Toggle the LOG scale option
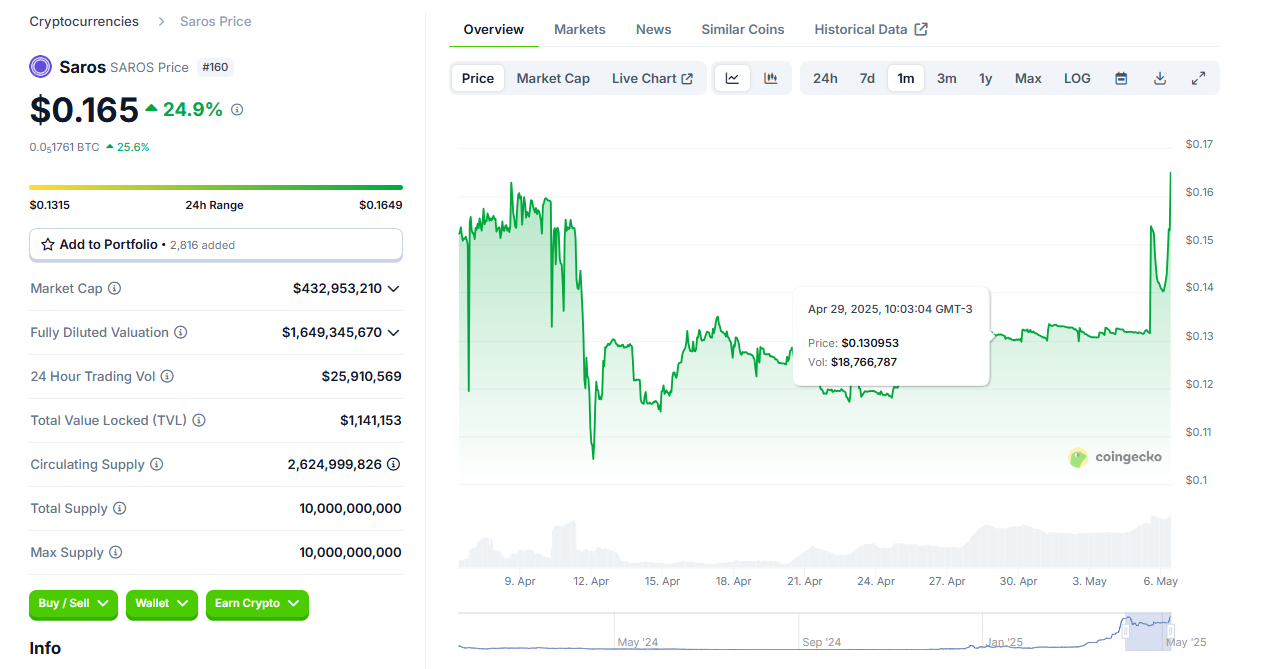The image size is (1261, 669). point(1077,78)
